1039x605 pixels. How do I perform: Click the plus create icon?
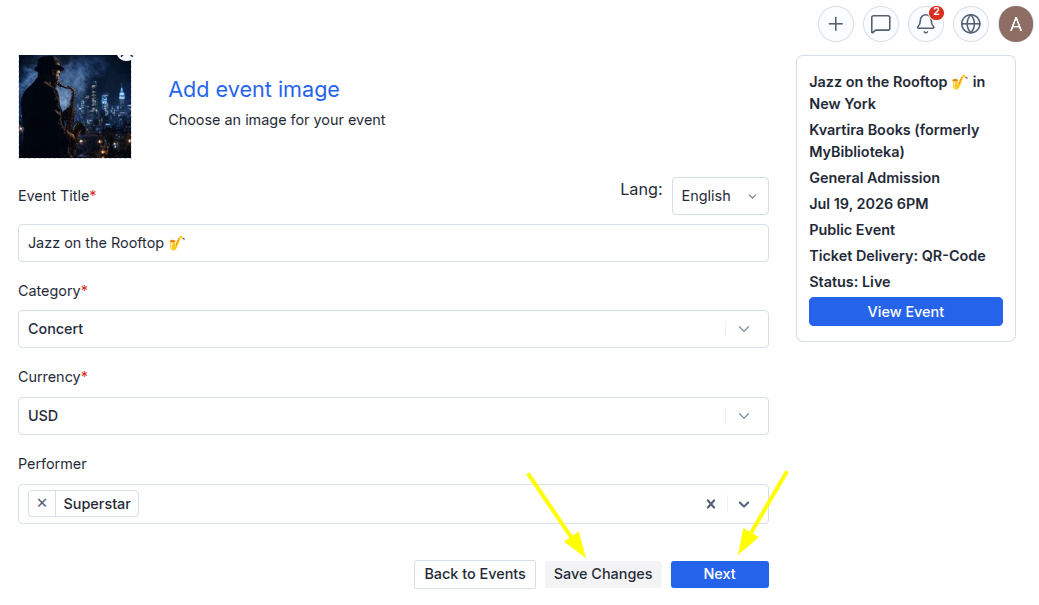[x=836, y=25]
